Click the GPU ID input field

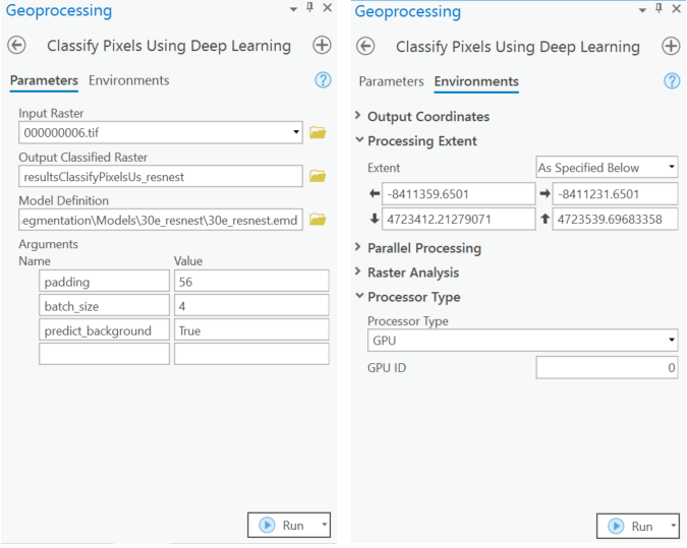pyautogui.click(x=606, y=368)
